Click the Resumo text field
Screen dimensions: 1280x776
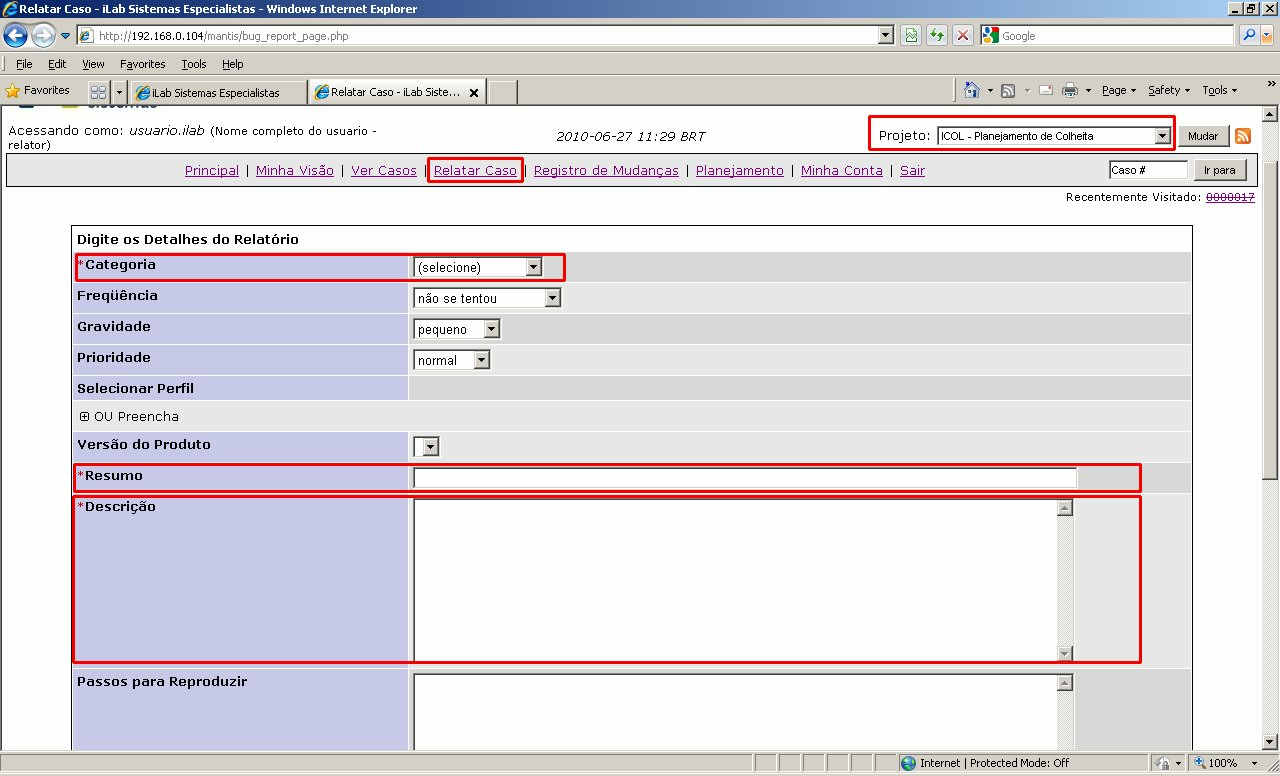(x=745, y=478)
